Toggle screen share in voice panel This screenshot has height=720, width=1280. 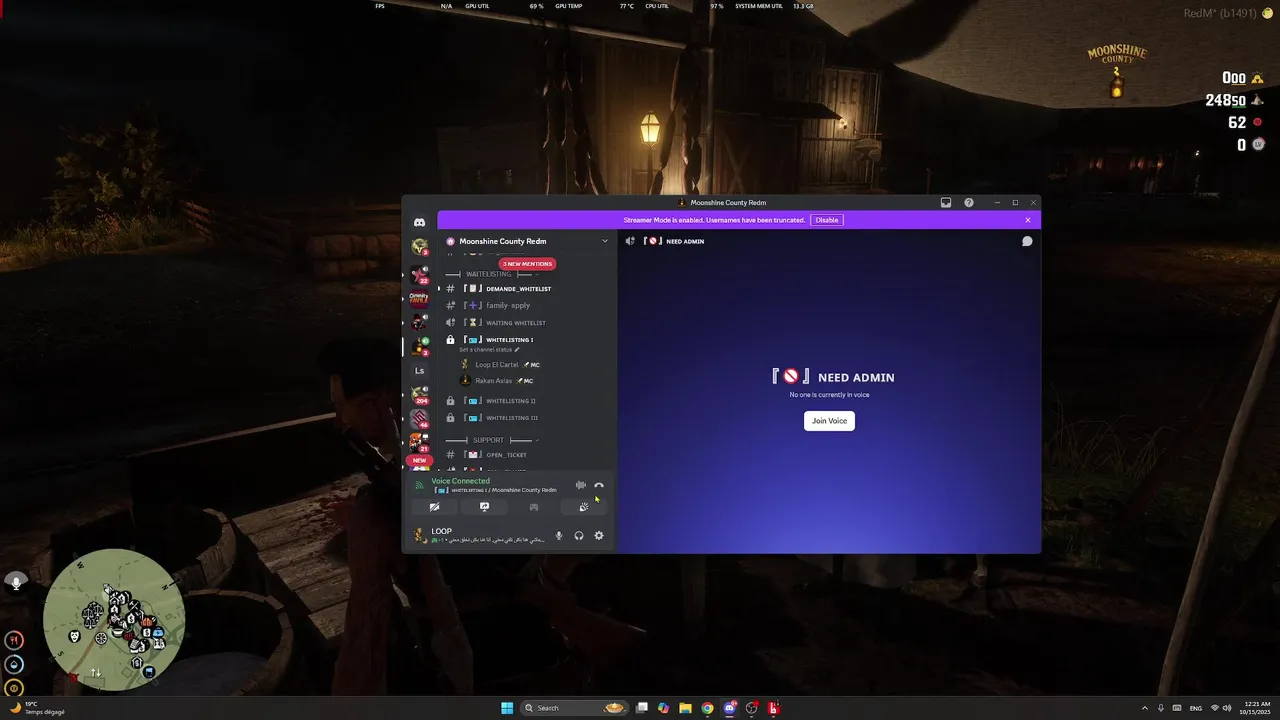pyautogui.click(x=484, y=507)
